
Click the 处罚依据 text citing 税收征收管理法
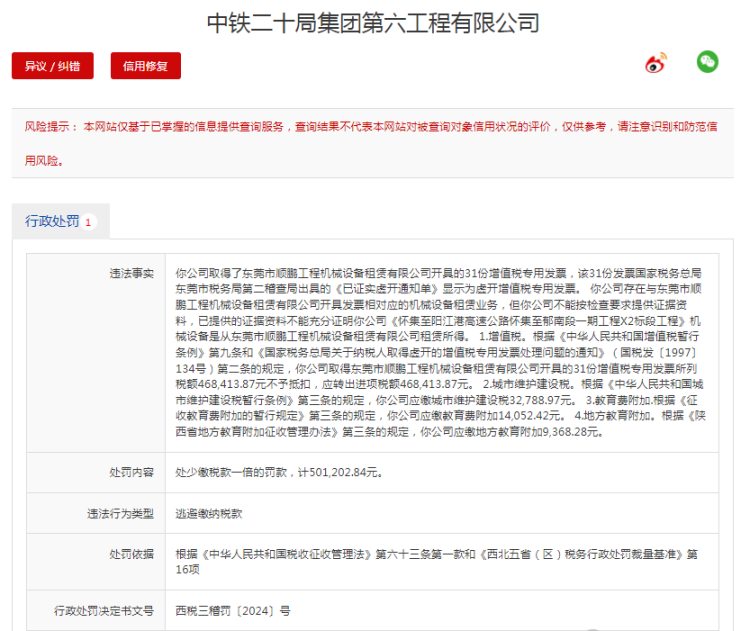(x=437, y=562)
